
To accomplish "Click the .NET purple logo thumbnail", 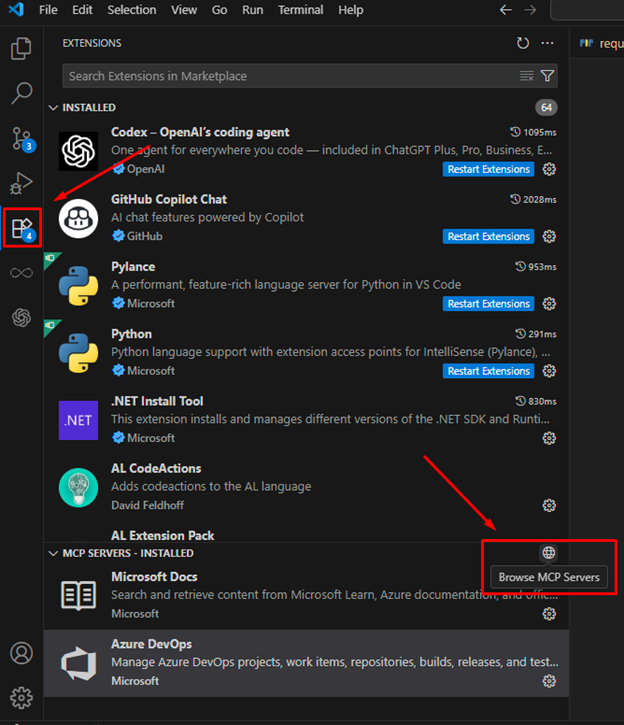I will coord(79,420).
